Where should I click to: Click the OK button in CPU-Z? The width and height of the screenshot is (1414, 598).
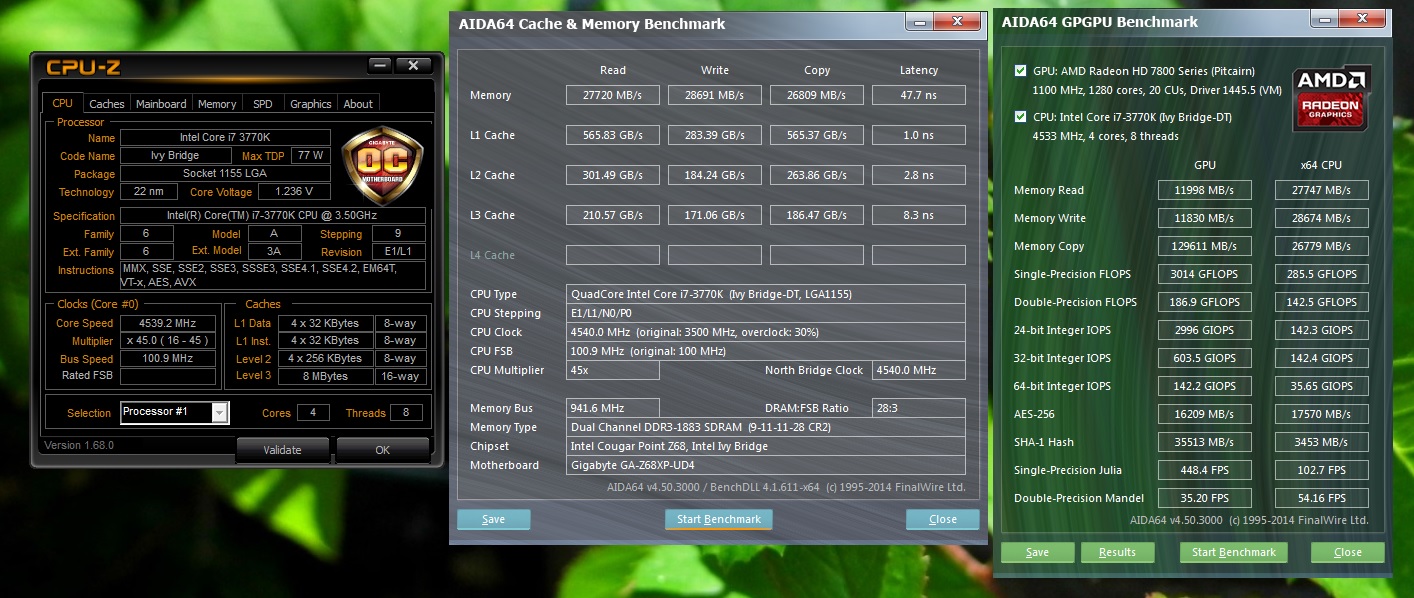point(382,450)
